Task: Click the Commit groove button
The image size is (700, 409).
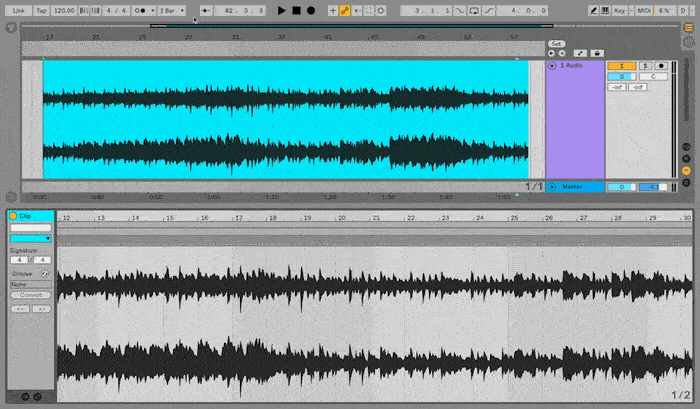Action: coord(31,295)
